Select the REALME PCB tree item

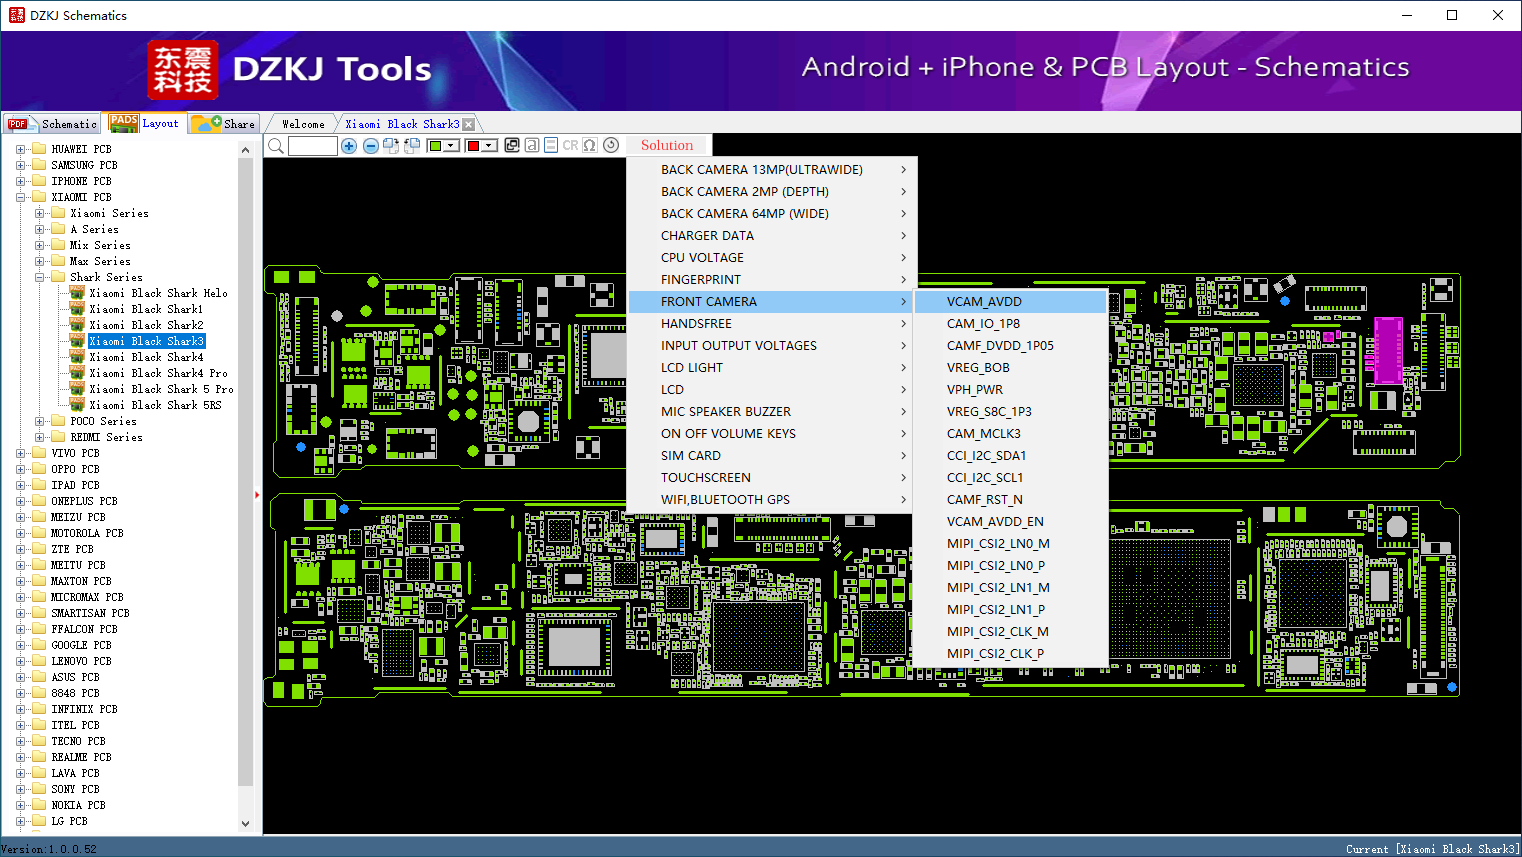tap(81, 757)
